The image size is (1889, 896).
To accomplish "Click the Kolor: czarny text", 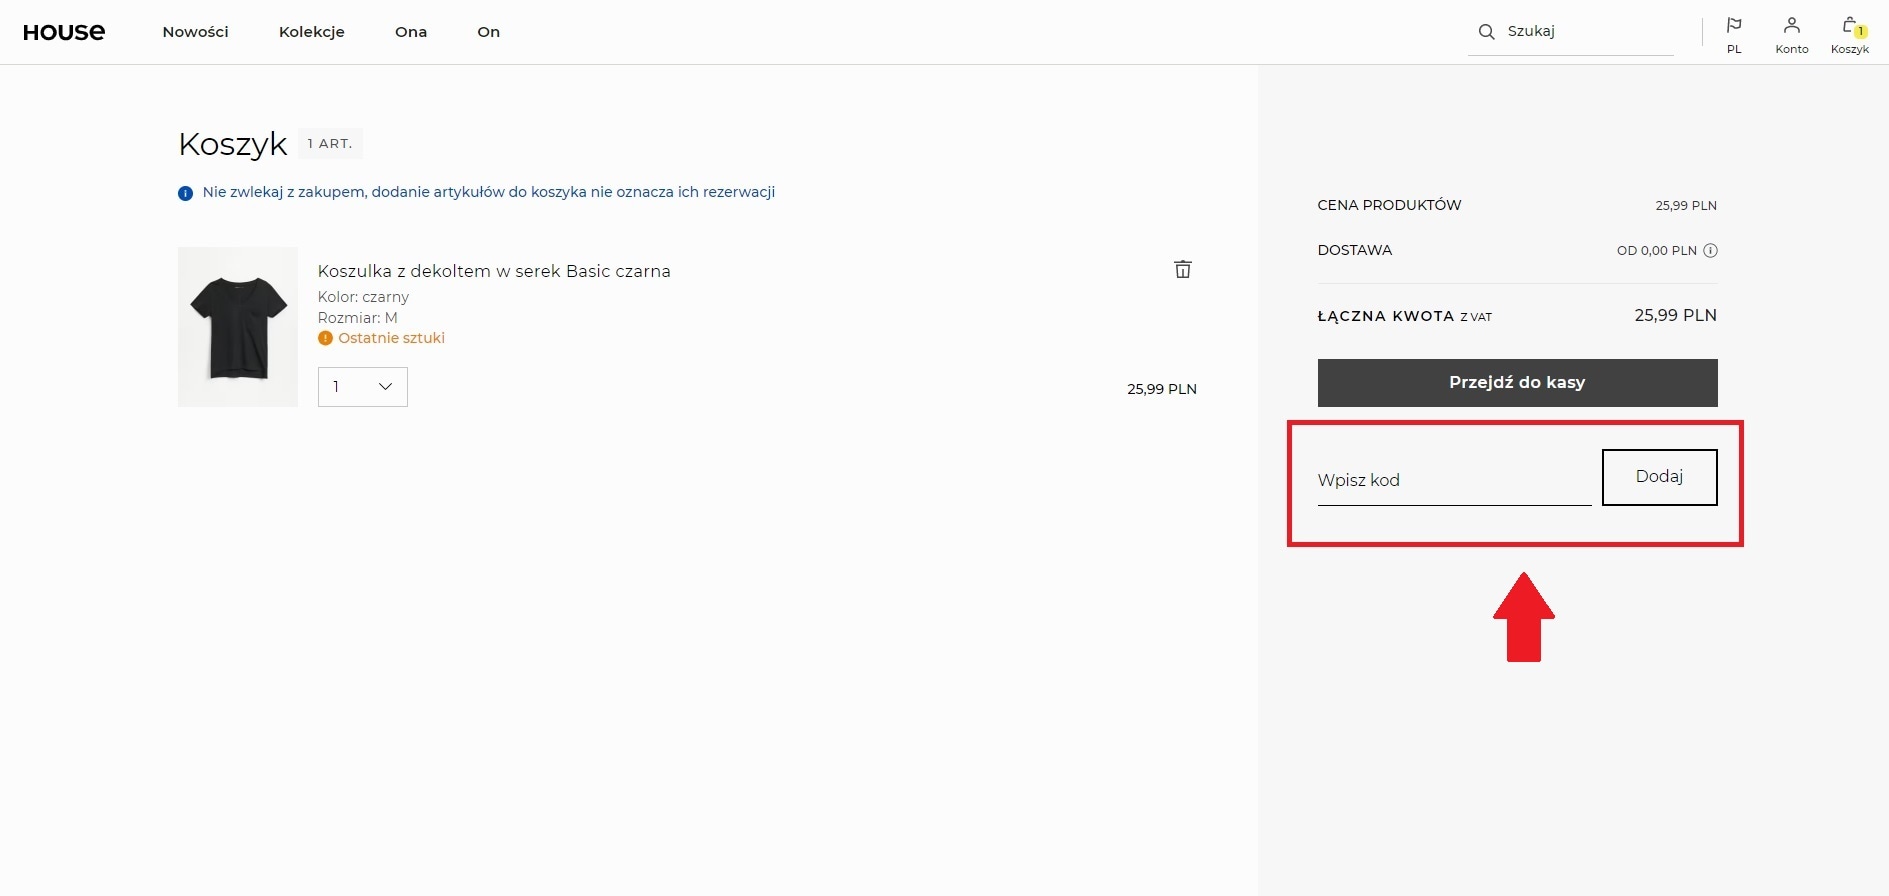I will [x=363, y=297].
